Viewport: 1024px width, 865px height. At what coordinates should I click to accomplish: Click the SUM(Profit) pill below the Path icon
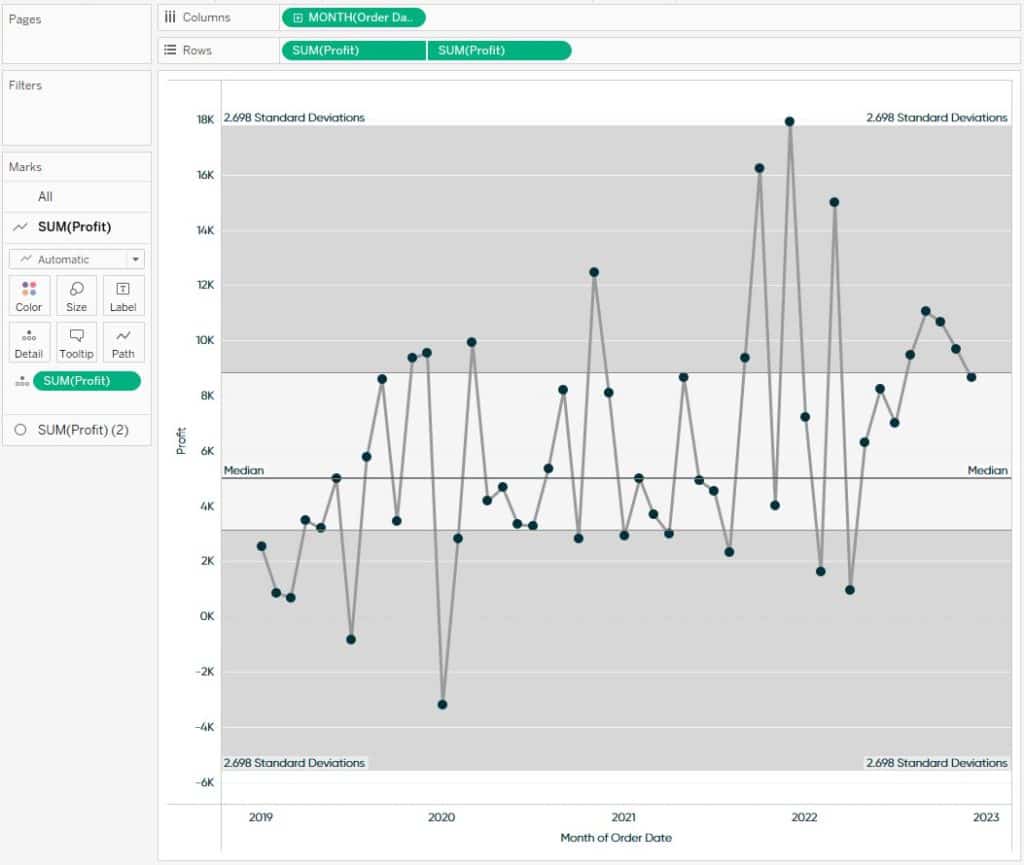pos(87,380)
